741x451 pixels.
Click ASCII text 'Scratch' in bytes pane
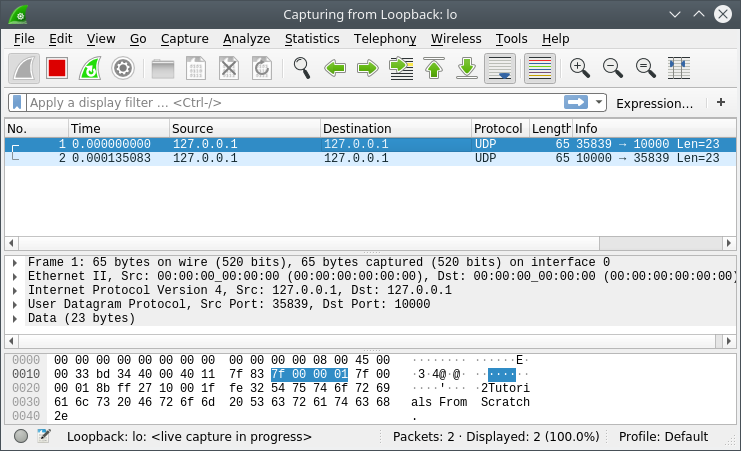505,402
